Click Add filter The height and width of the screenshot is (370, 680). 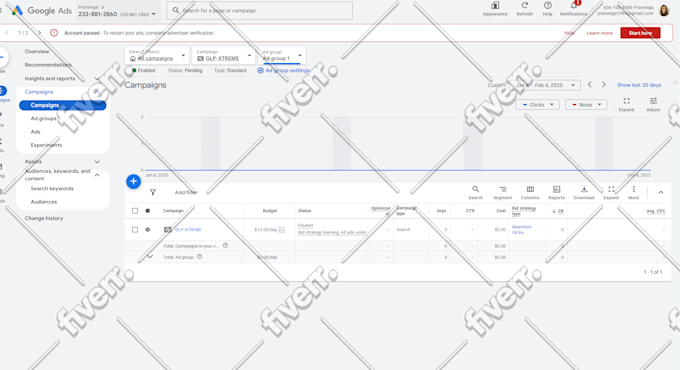[186, 192]
